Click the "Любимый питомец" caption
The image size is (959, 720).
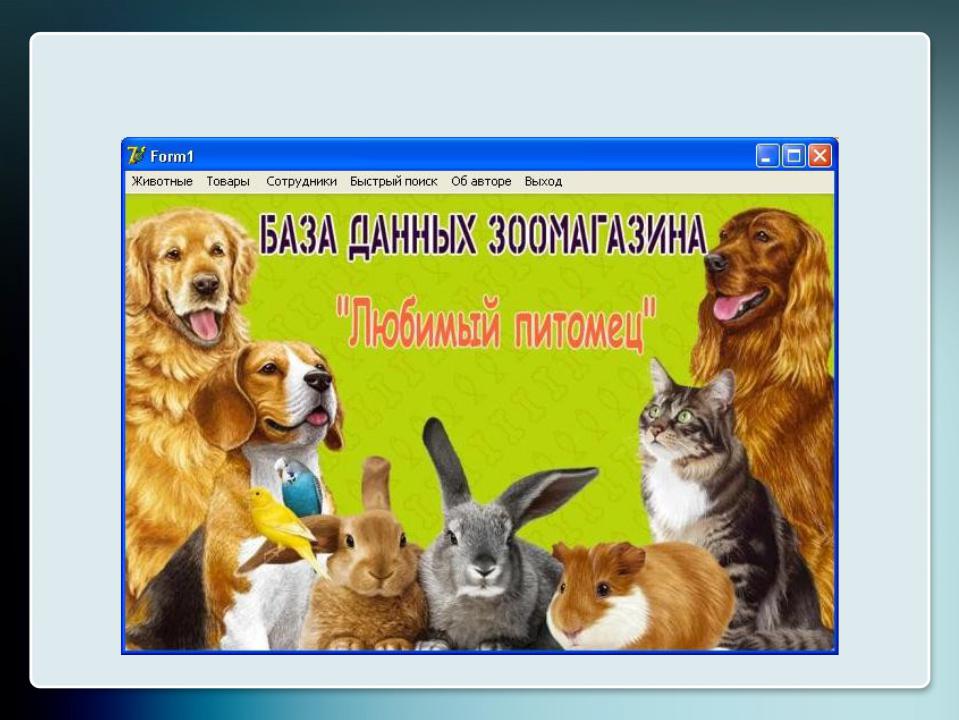point(496,322)
